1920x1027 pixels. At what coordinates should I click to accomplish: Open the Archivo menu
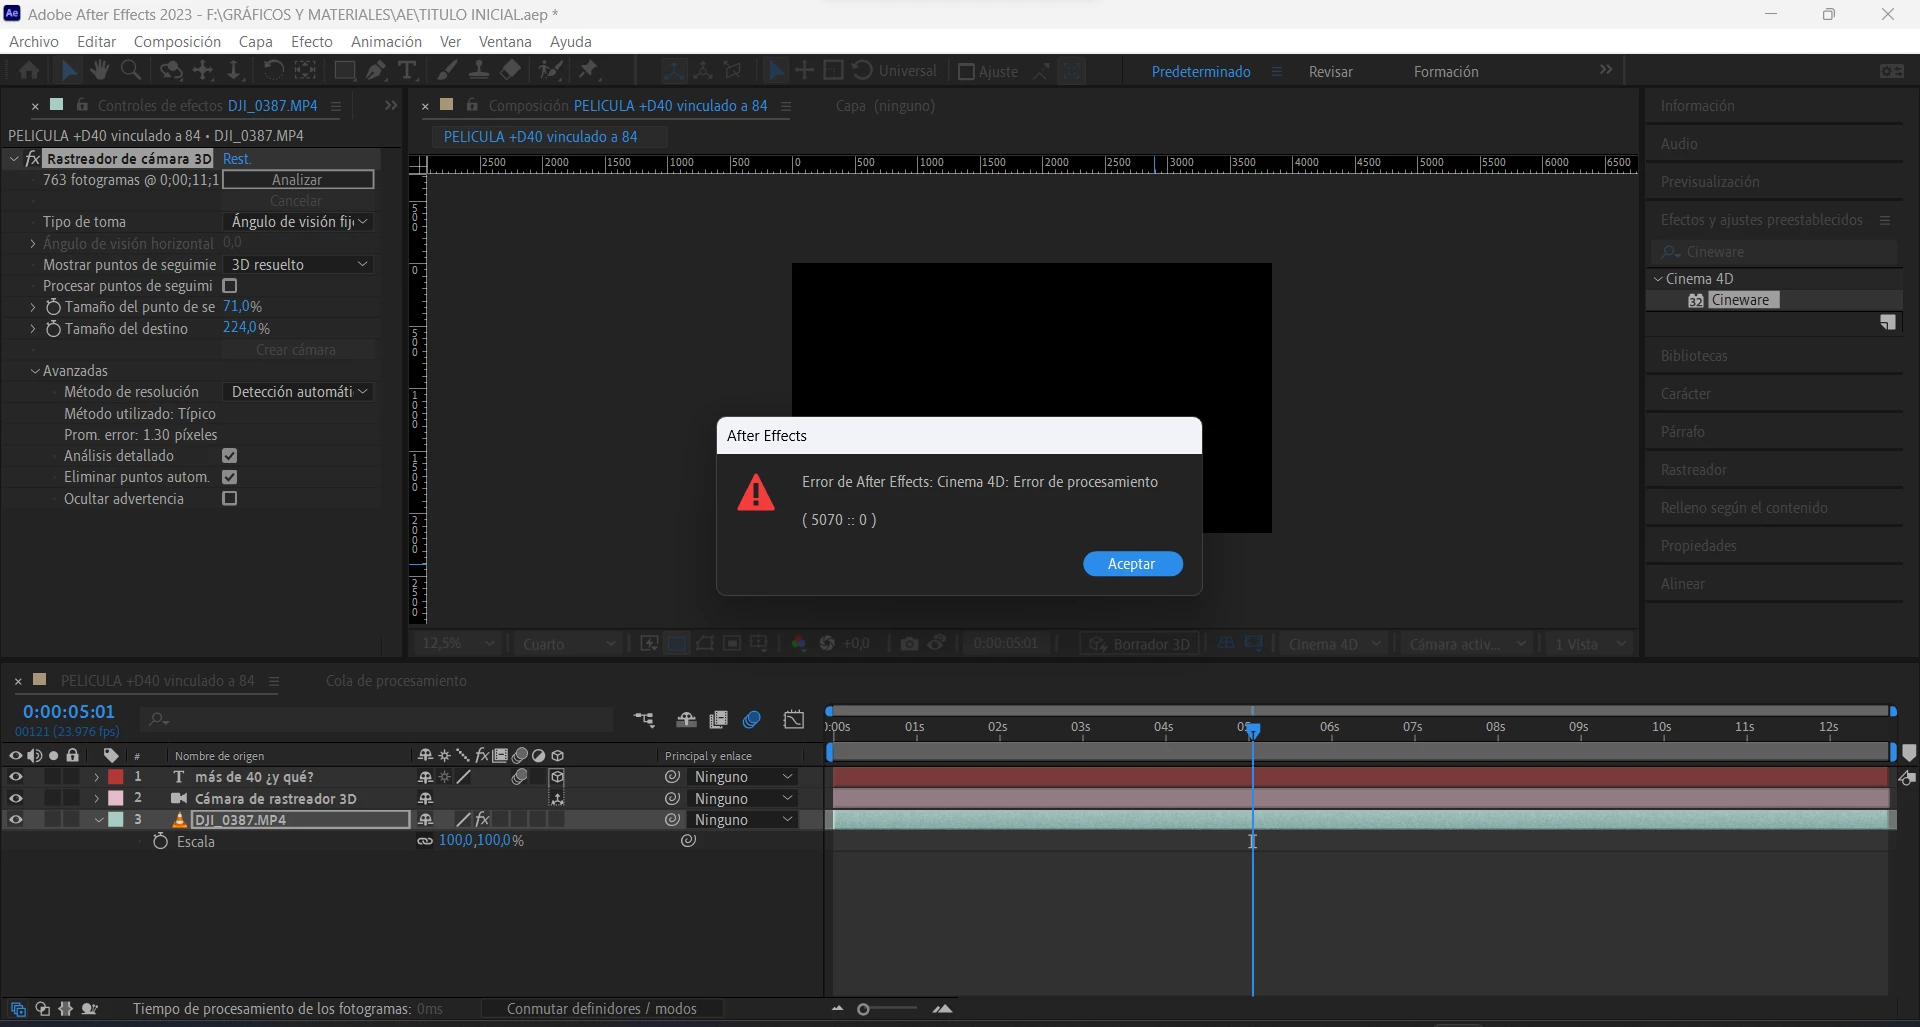tap(34, 41)
